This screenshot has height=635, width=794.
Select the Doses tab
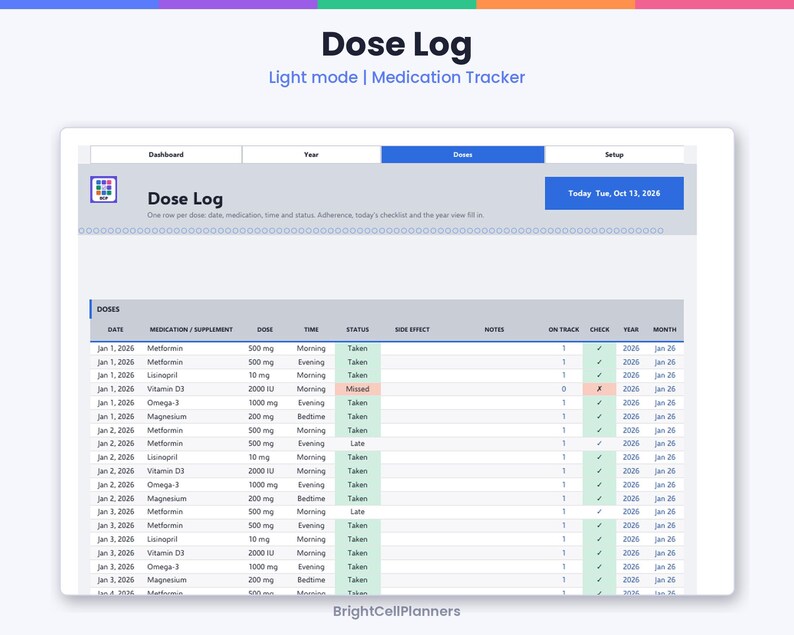(x=463, y=154)
